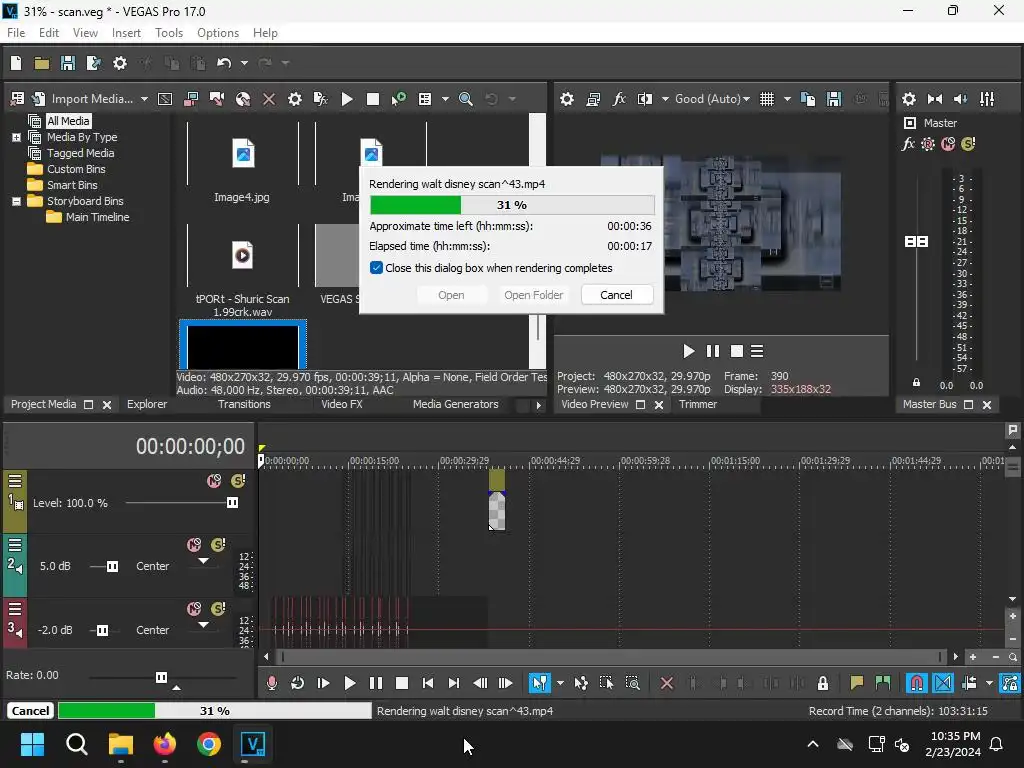Stop in Video Preview window

coord(737,351)
